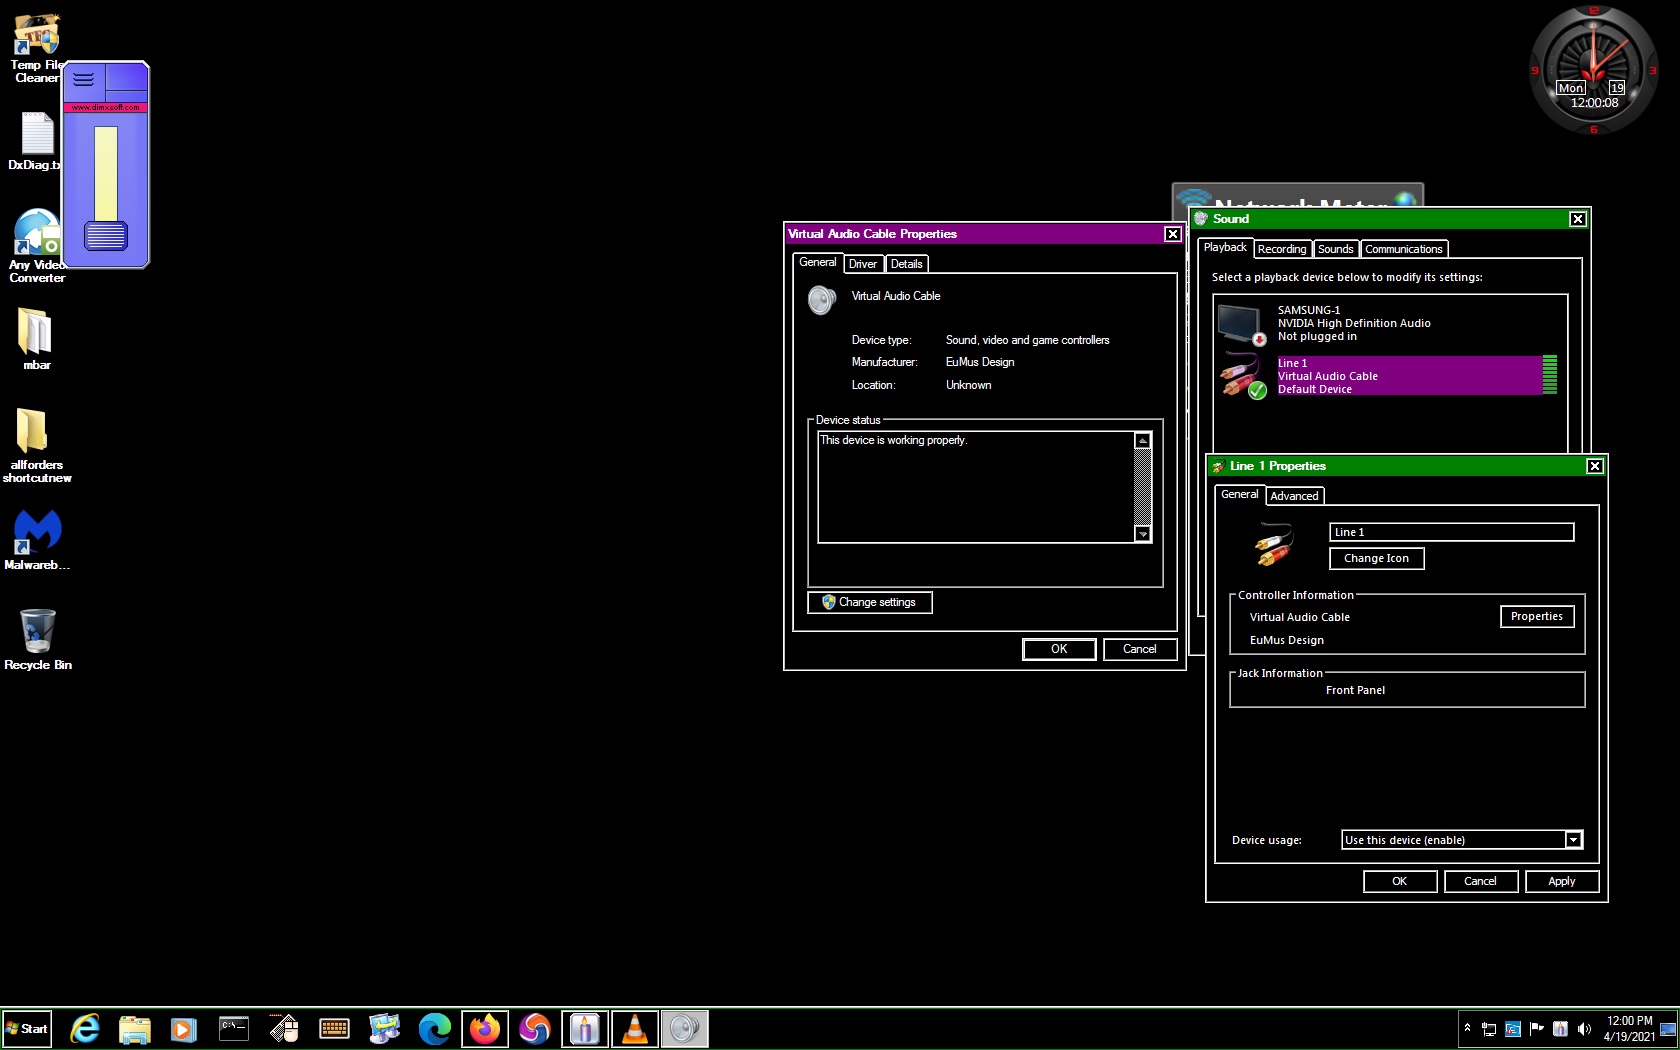Switch to Details tab in Virtual Audio Cable Properties

click(906, 264)
